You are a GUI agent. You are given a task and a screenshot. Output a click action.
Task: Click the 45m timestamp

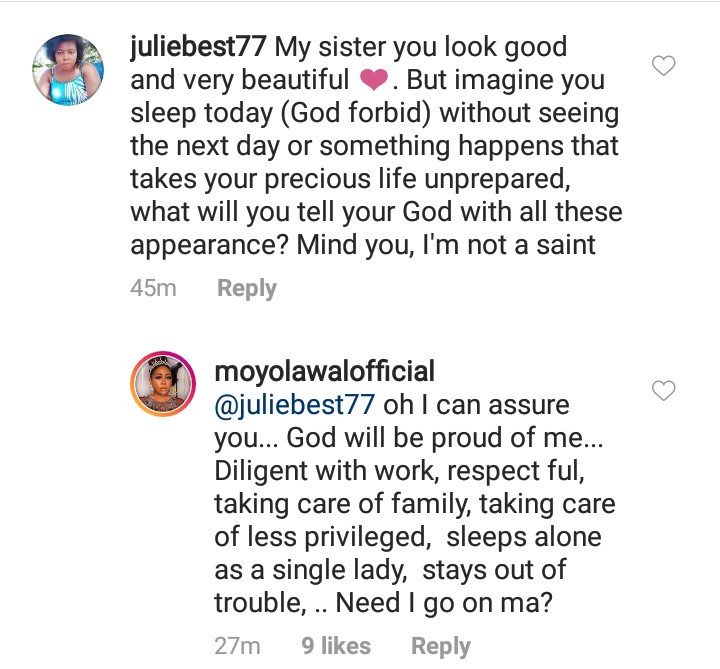(x=153, y=288)
